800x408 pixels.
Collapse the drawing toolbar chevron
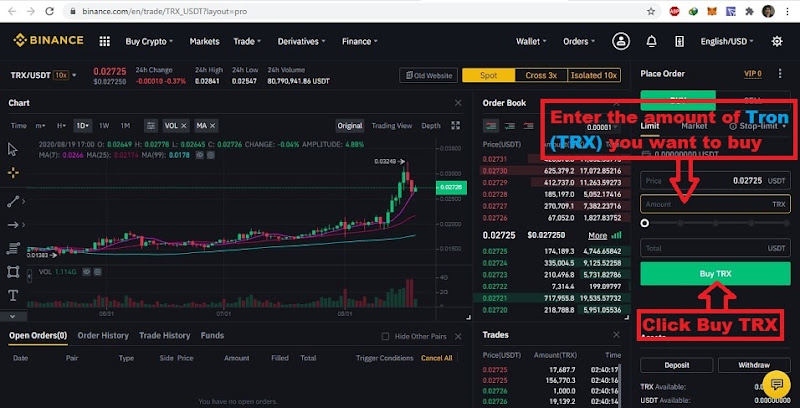(x=12, y=316)
